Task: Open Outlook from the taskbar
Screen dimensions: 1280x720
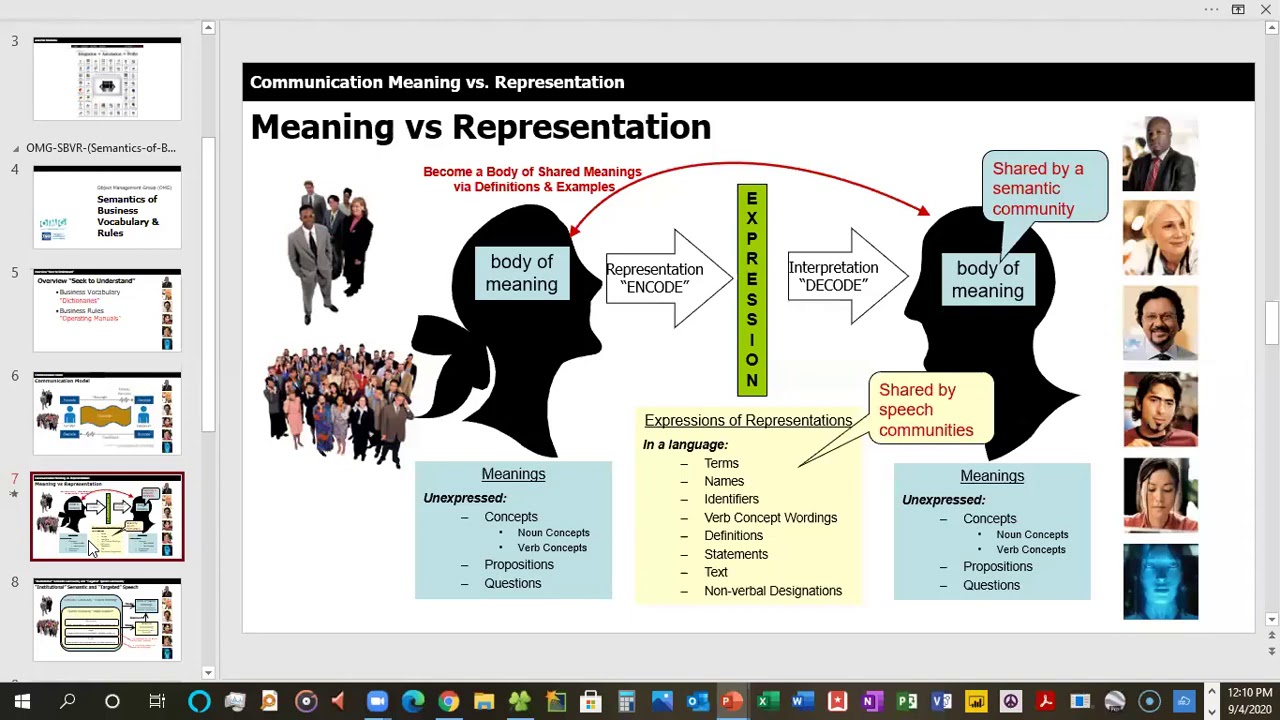Action: [697, 701]
